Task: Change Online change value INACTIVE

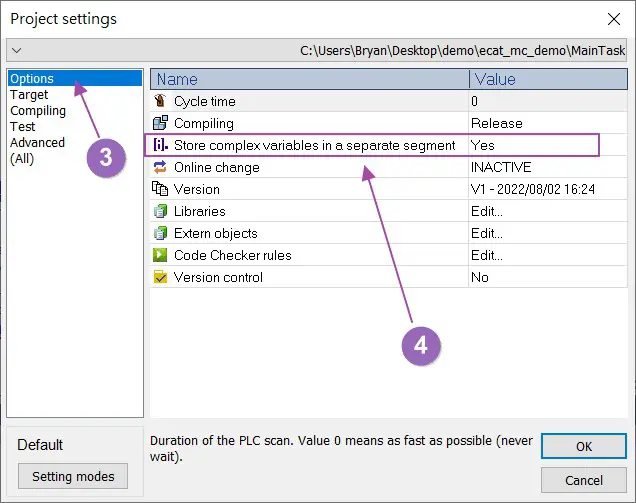Action: tap(501, 167)
